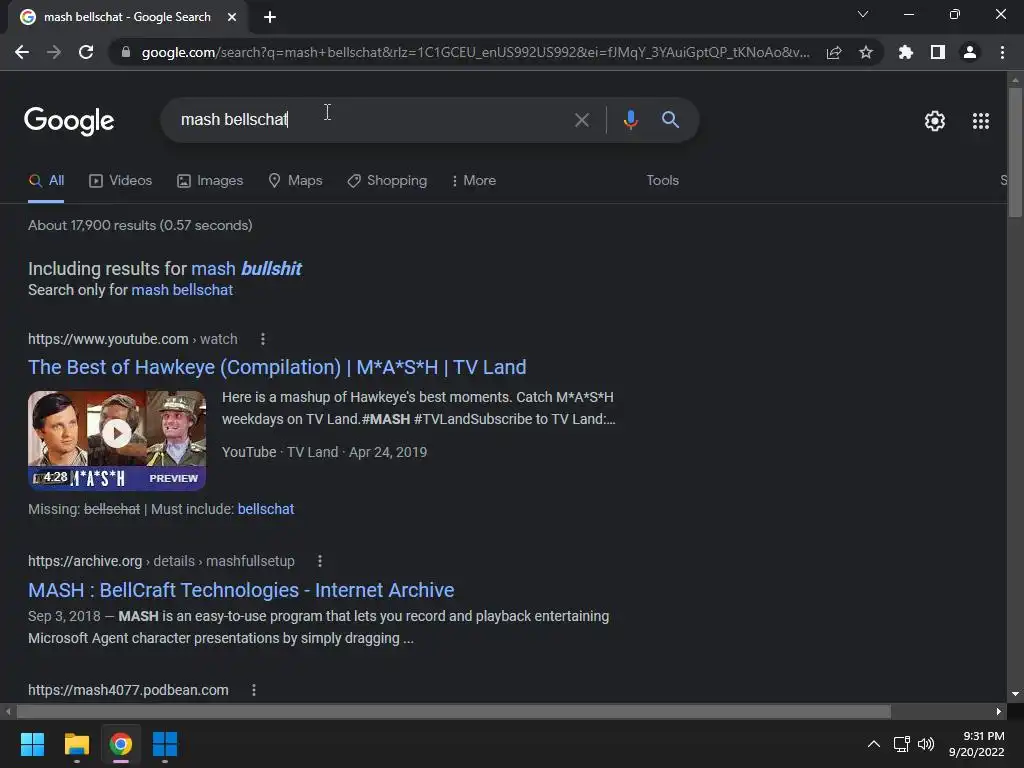Open Chrome three-dot menu
Viewport: 1024px width, 768px height.
(1002, 52)
